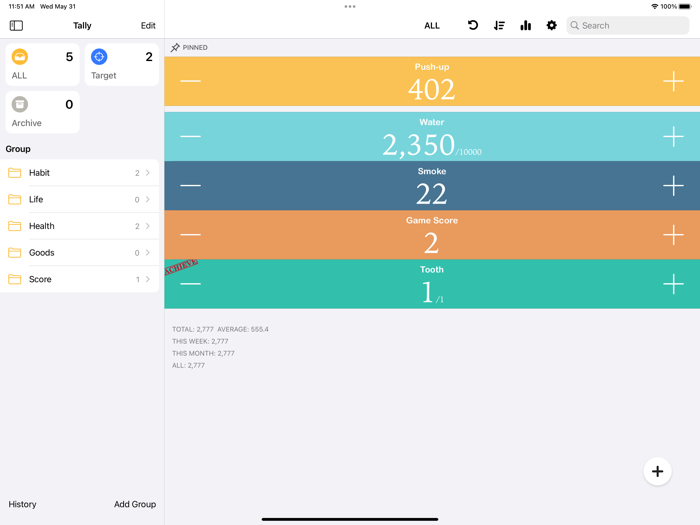Image resolution: width=700 pixels, height=525 pixels.
Task: Click the Habit folder icon
Action: (15, 173)
